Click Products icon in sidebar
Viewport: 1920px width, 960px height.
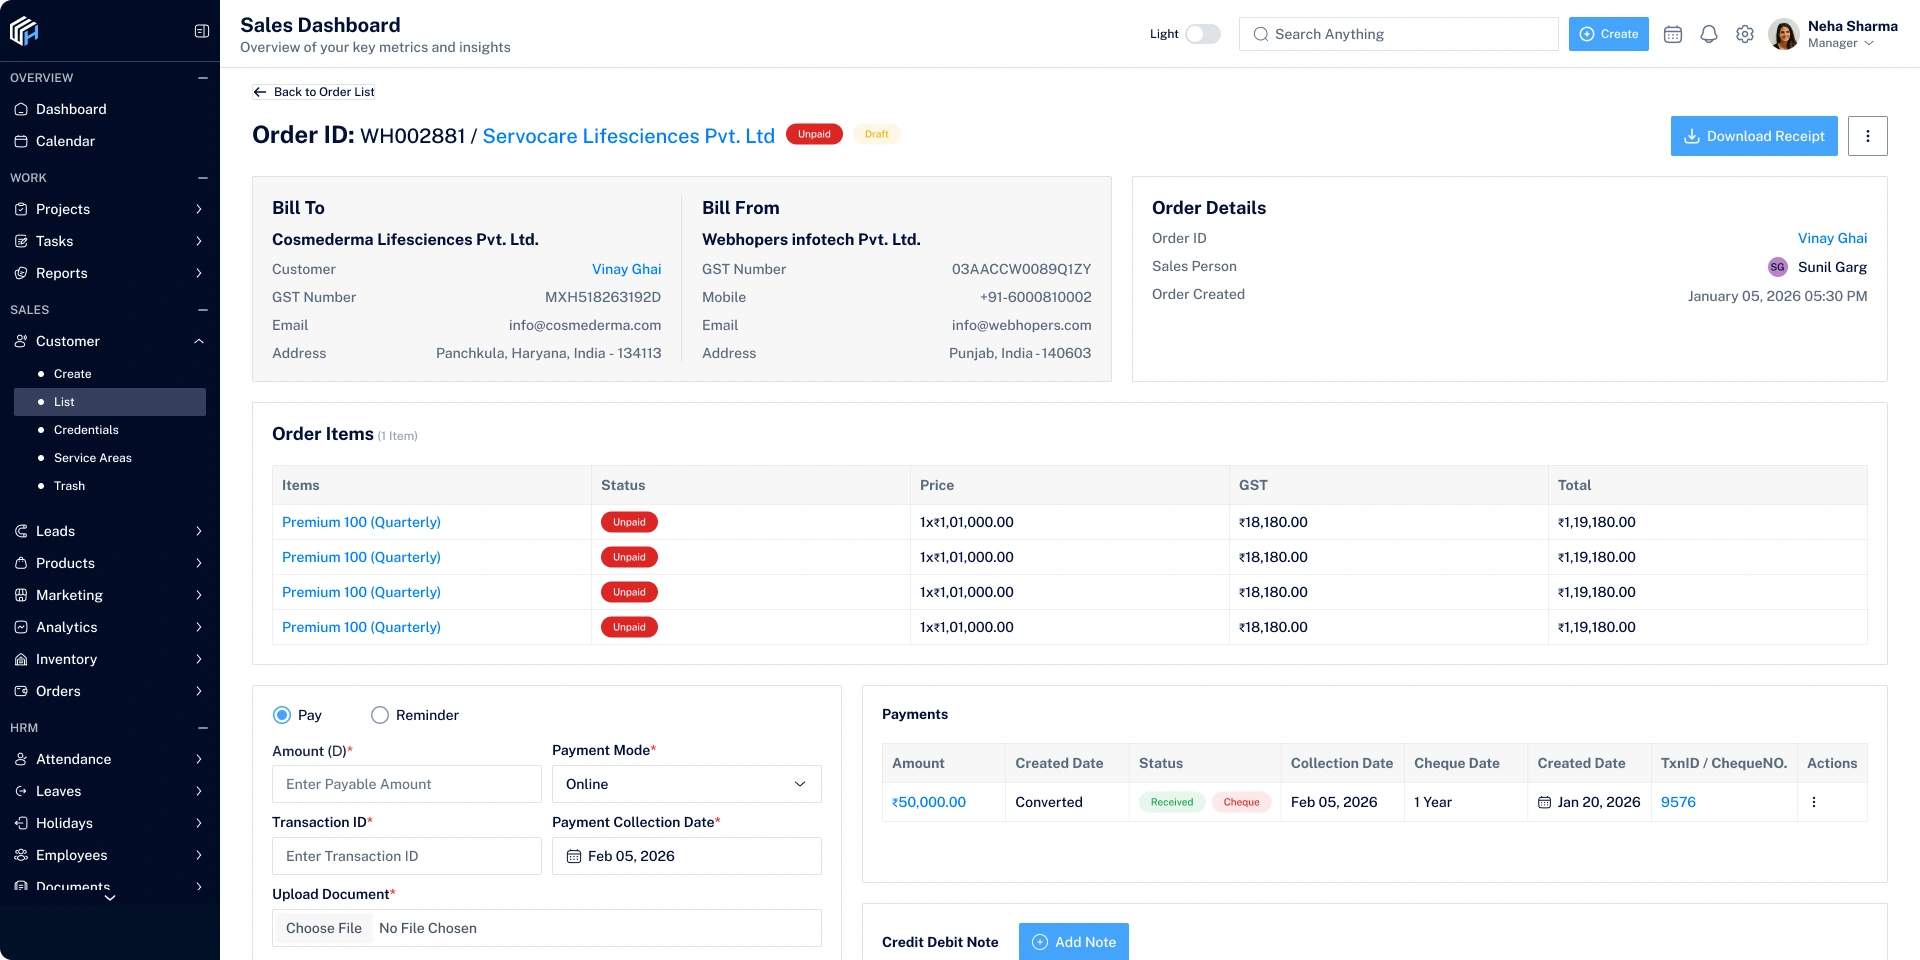coord(21,563)
